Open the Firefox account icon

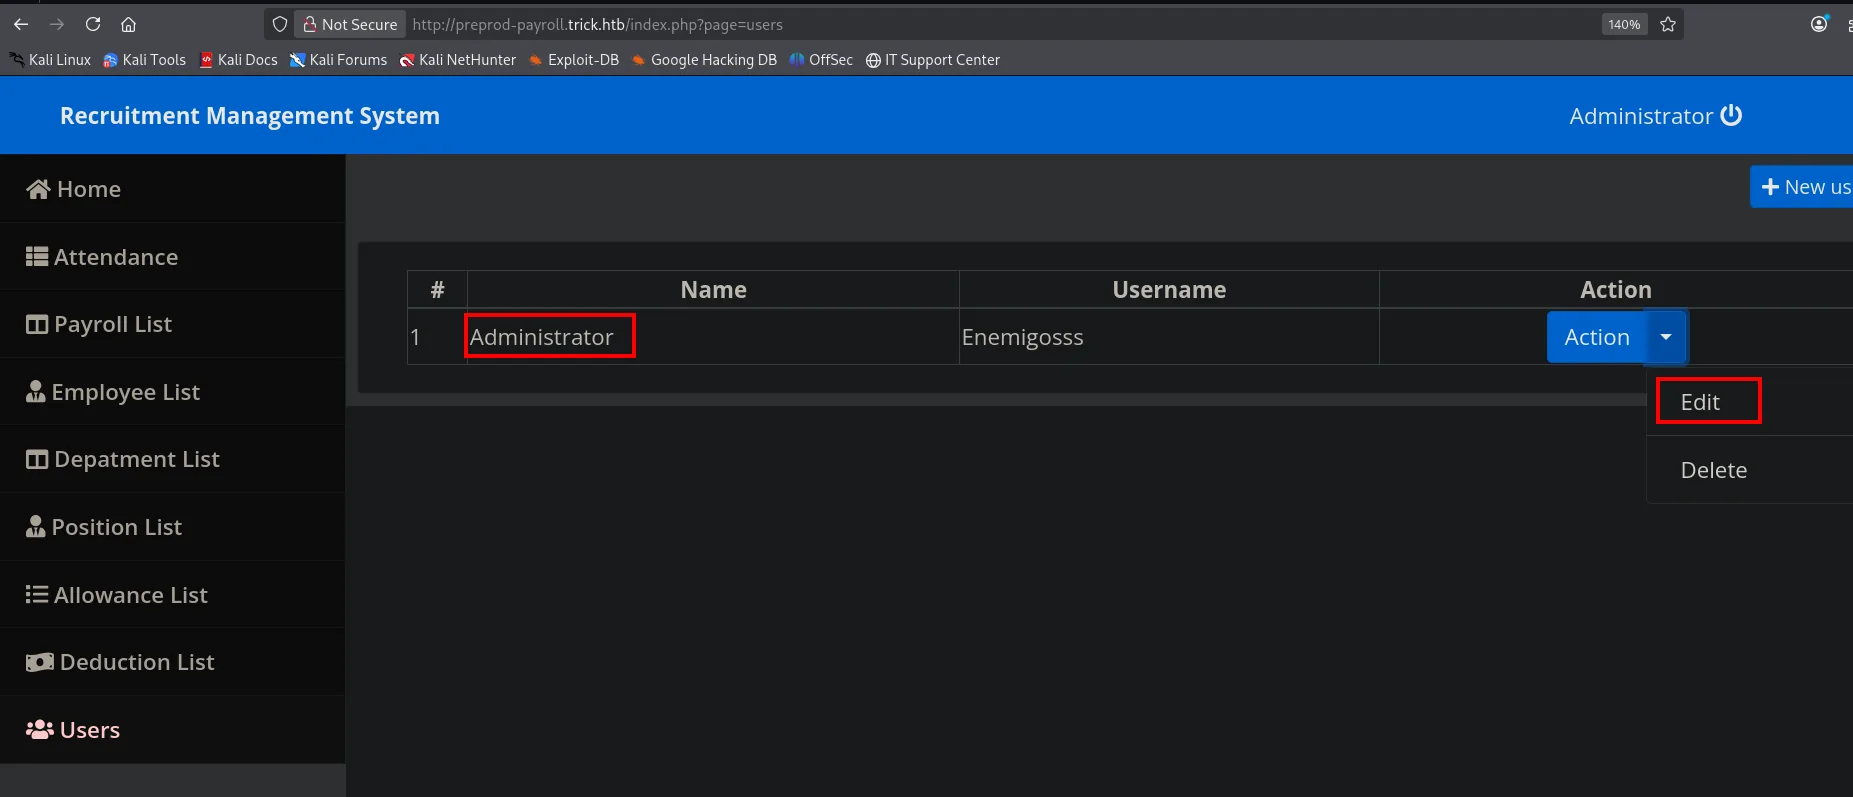[x=1819, y=24]
